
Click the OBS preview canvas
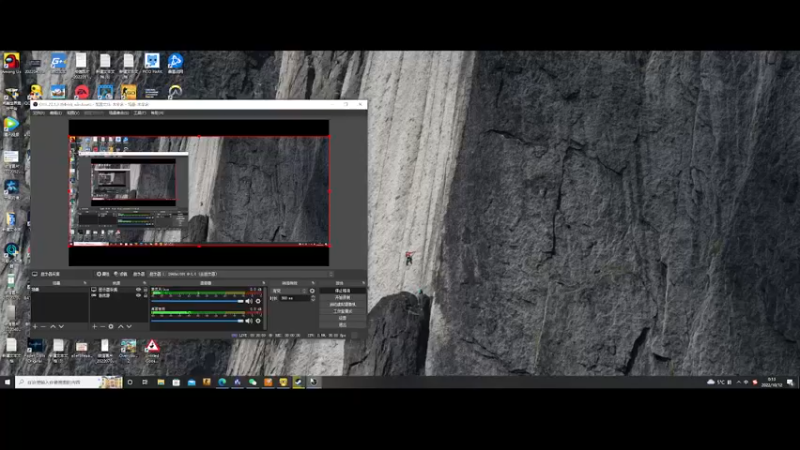pyautogui.click(x=199, y=191)
